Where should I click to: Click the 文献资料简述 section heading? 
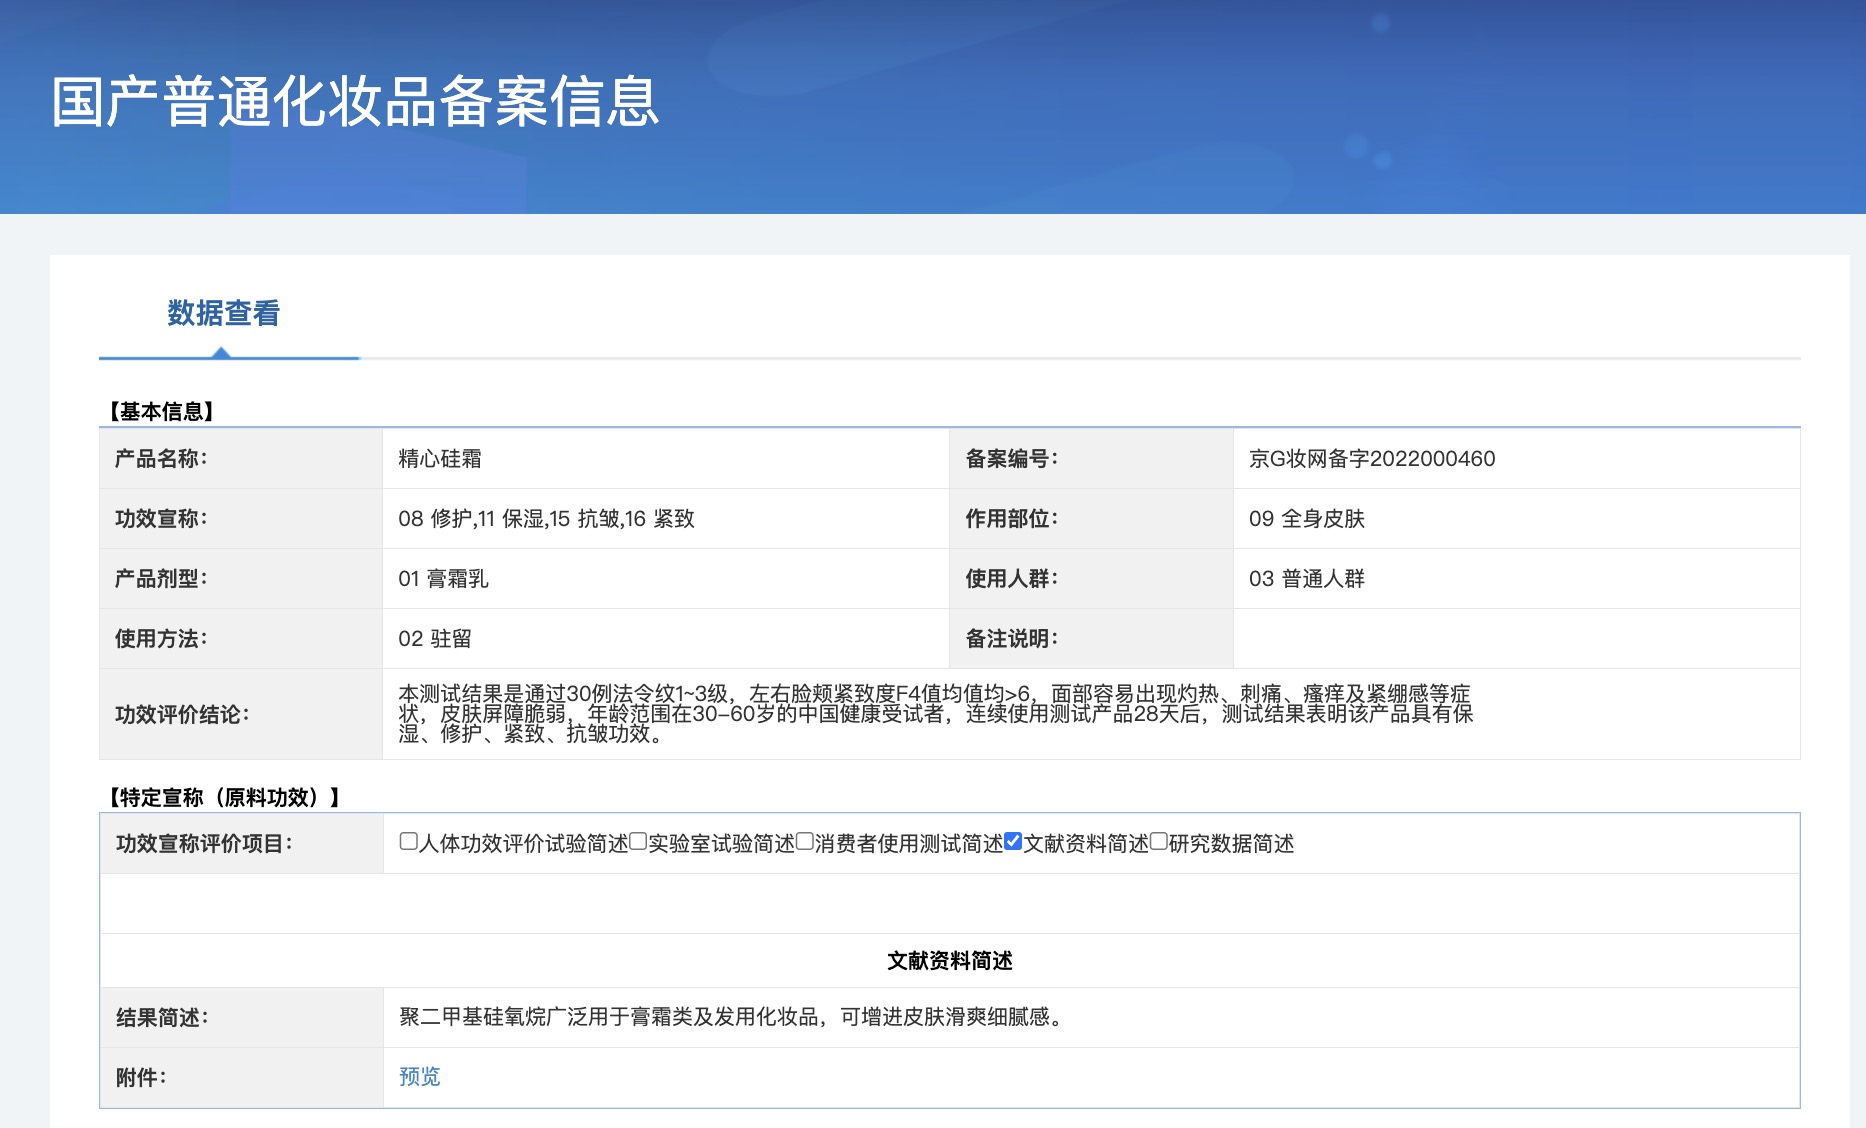[x=950, y=961]
